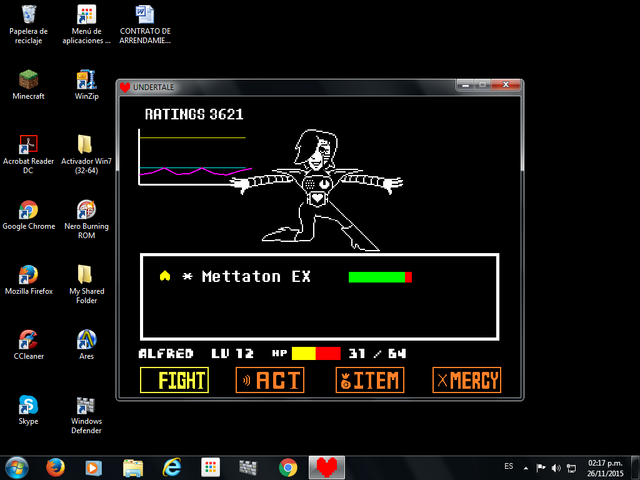640x480 pixels.
Task: Choose the ITEM battle option
Action: pyautogui.click(x=370, y=380)
